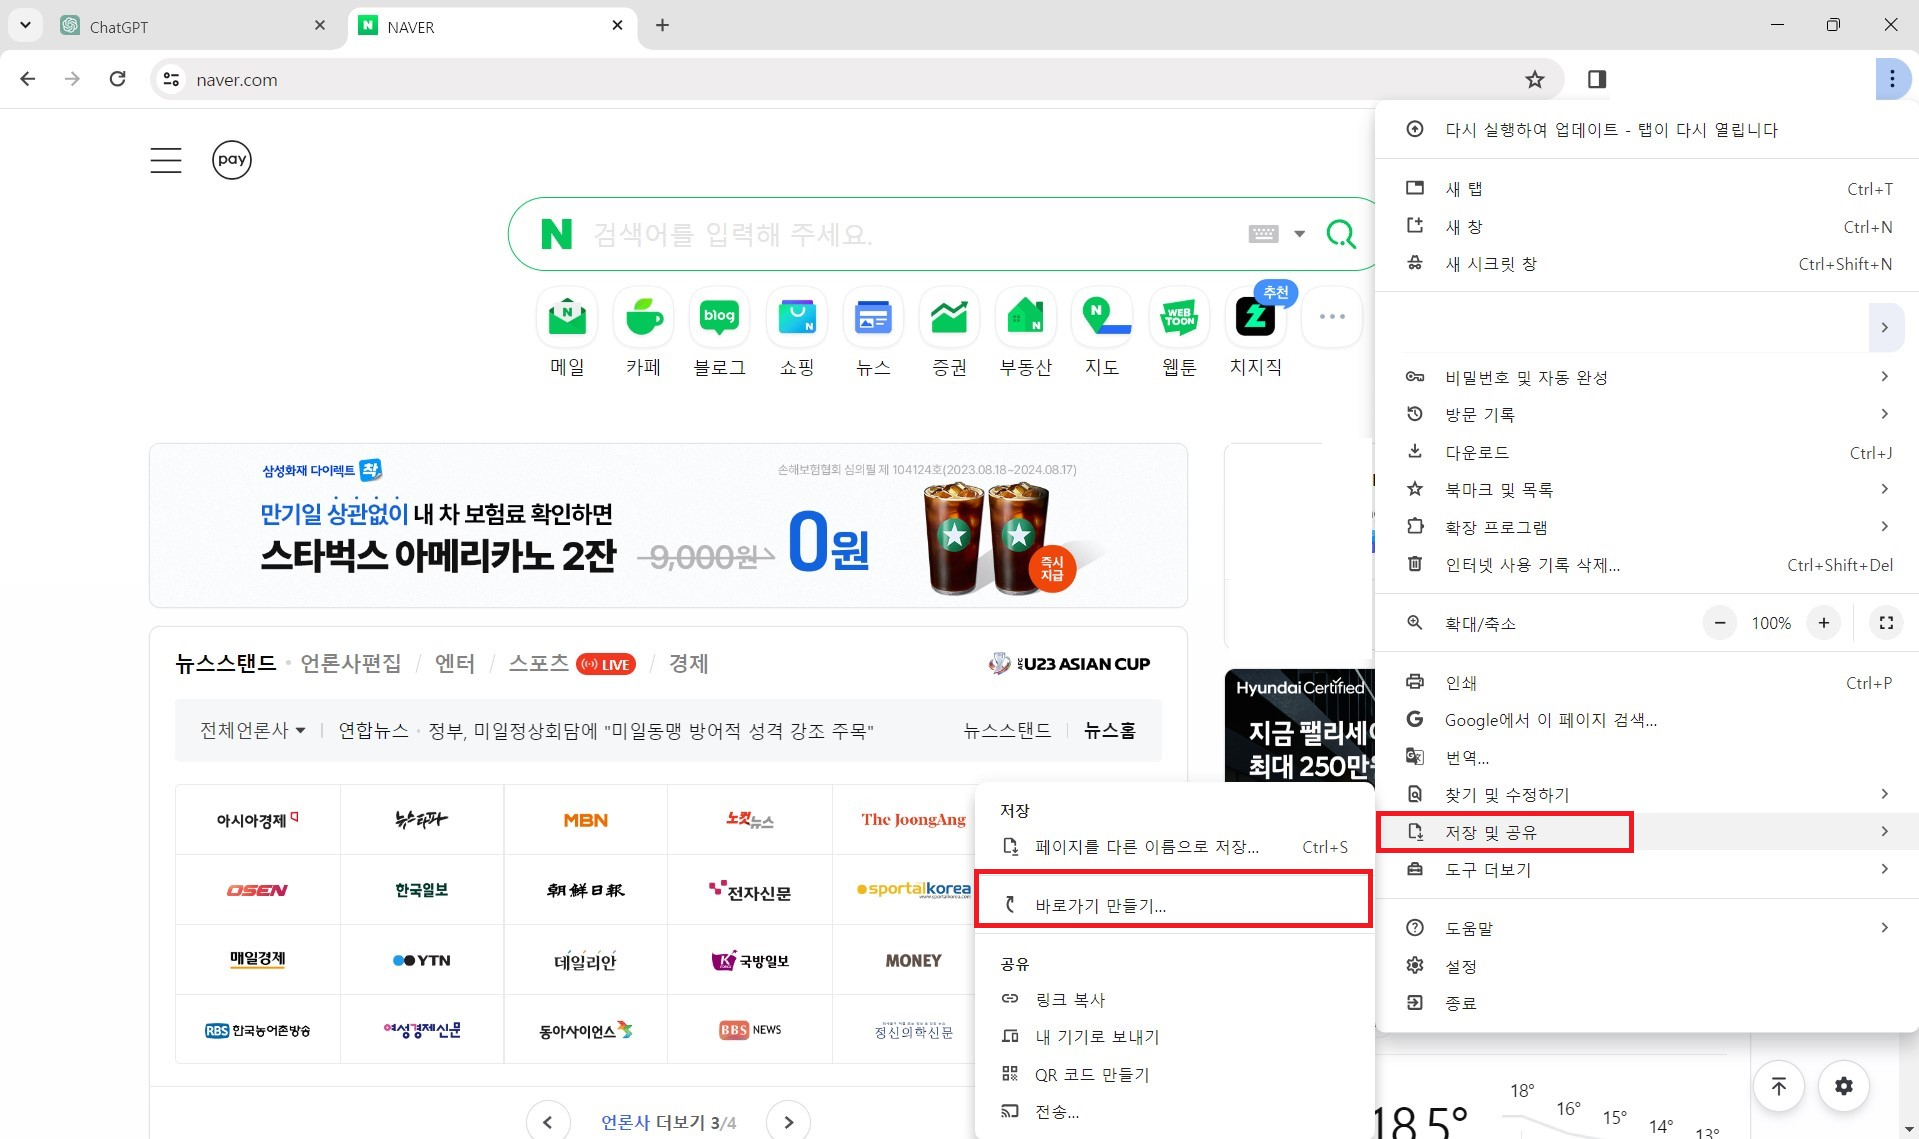Open the Chrome side panel icon
Image resolution: width=1919 pixels, height=1139 pixels.
(1597, 79)
